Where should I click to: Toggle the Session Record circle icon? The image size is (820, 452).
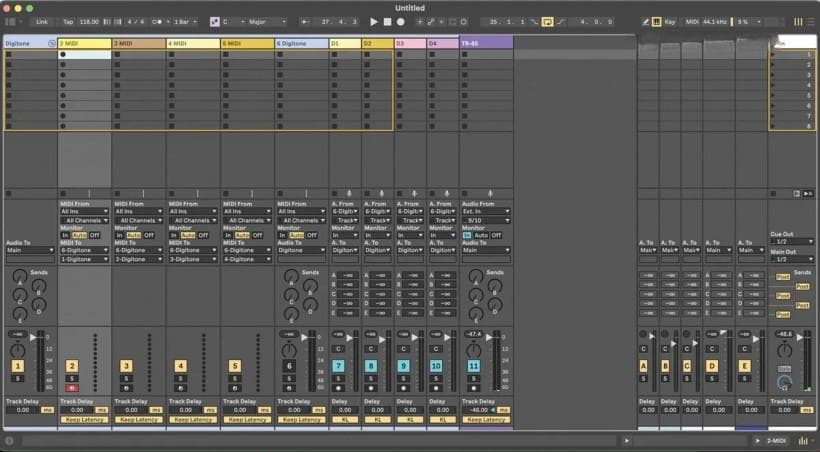click(x=463, y=22)
